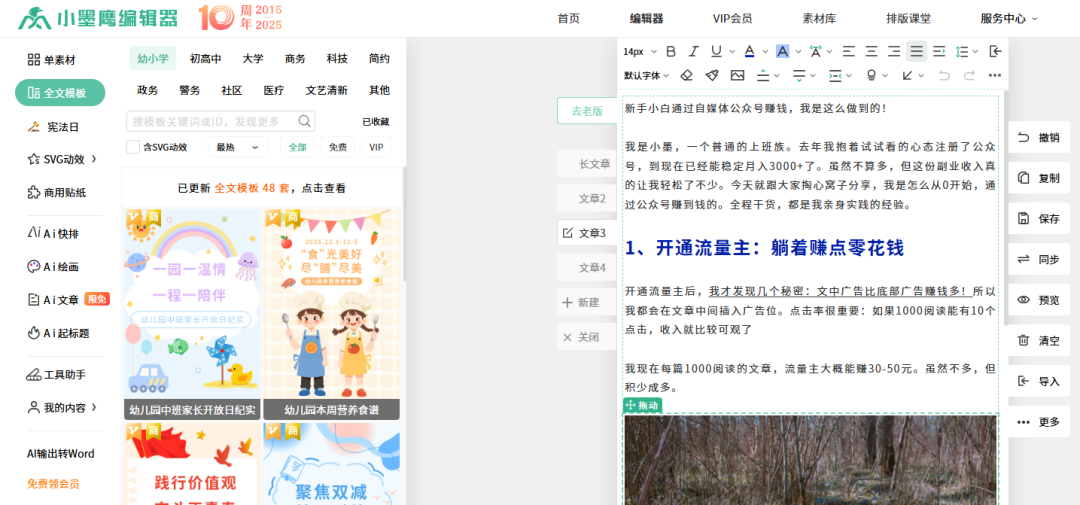
Task: Open the 最热 sort dropdown
Action: (x=238, y=147)
